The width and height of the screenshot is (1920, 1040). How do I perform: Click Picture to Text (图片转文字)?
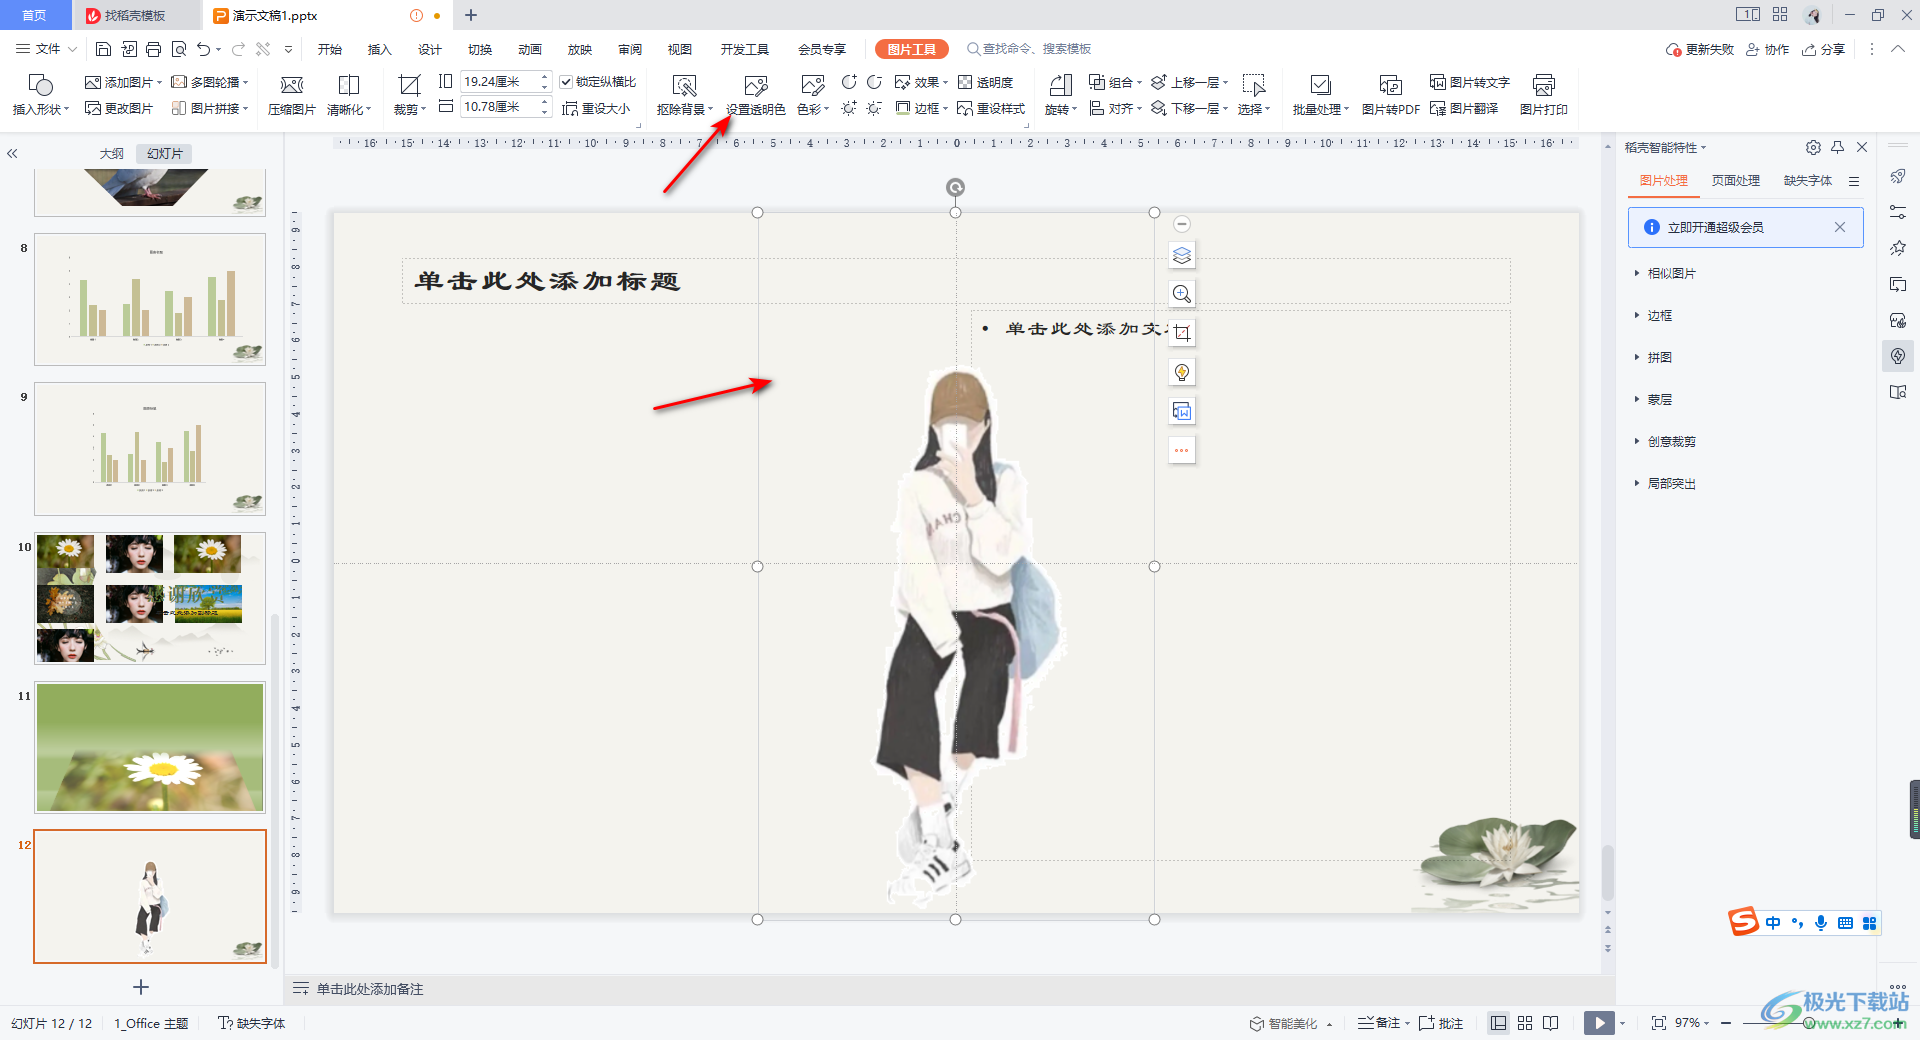1470,82
